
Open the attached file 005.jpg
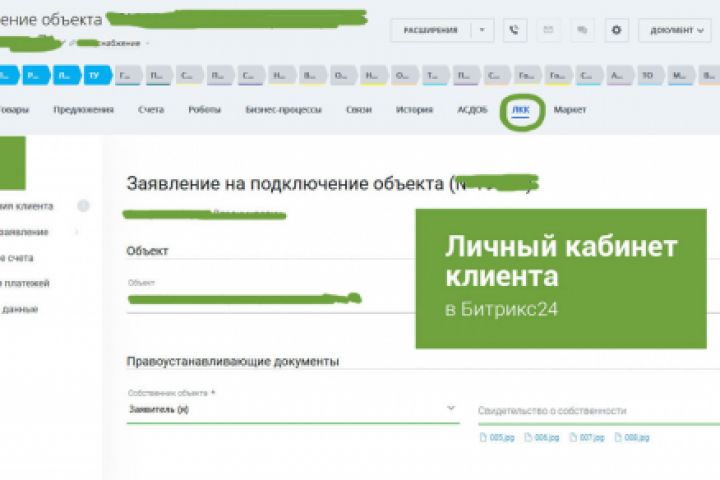point(497,438)
